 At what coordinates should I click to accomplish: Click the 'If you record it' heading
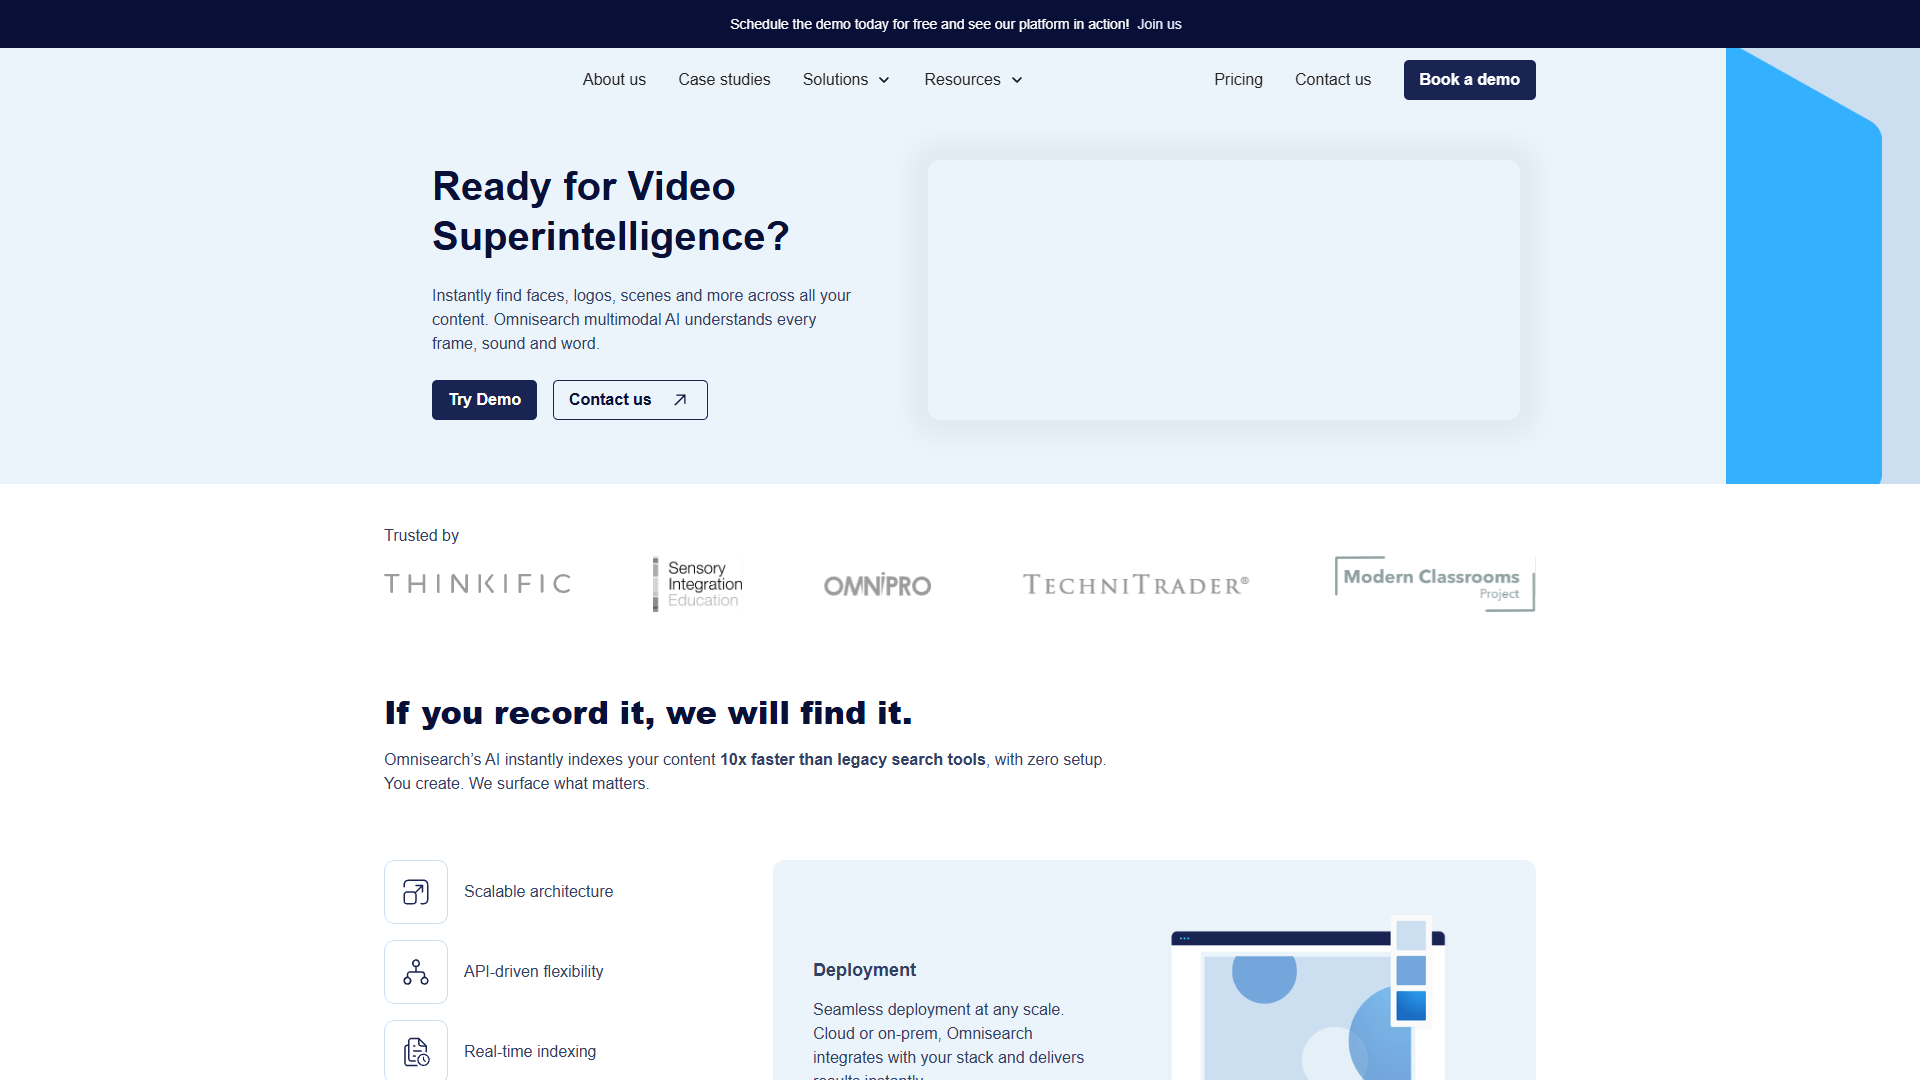coord(648,713)
